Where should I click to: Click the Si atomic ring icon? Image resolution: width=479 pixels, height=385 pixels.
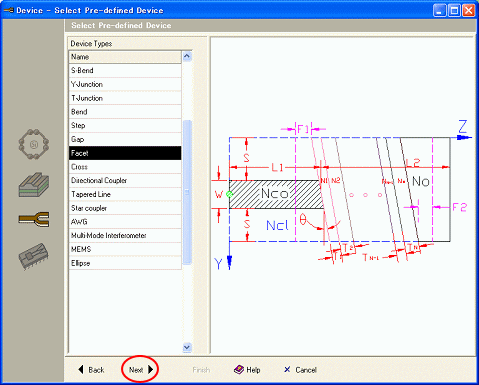click(34, 144)
